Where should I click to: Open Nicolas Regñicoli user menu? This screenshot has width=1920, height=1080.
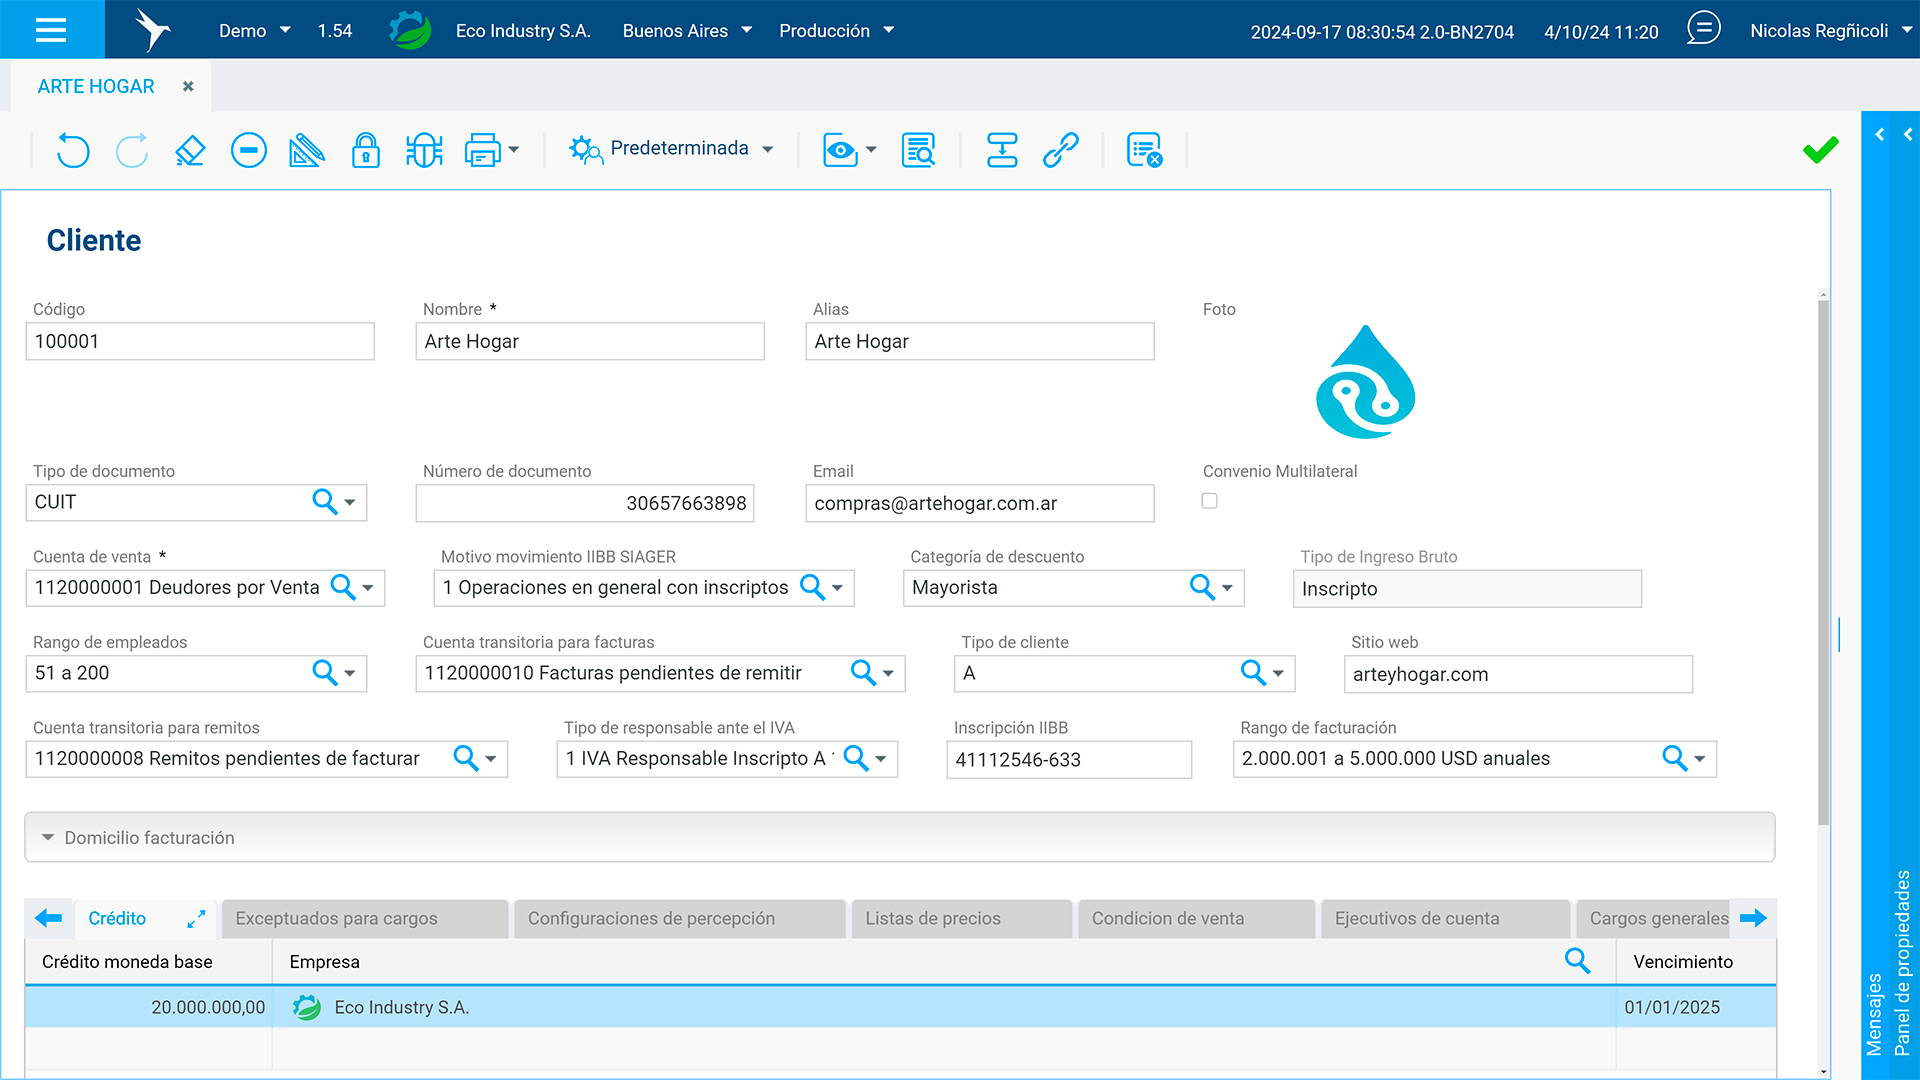pos(1831,31)
